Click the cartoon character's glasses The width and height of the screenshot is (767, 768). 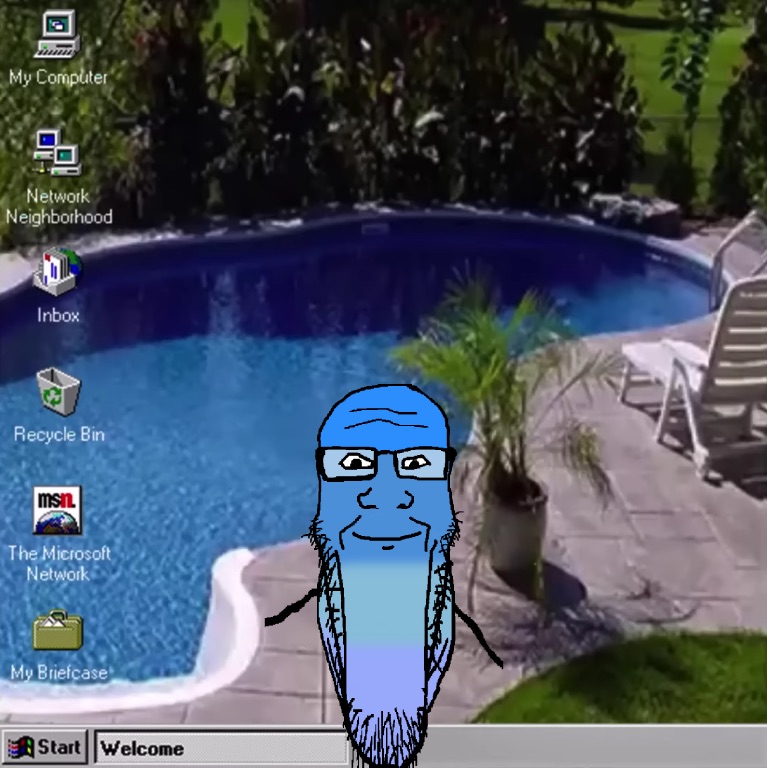[x=384, y=462]
